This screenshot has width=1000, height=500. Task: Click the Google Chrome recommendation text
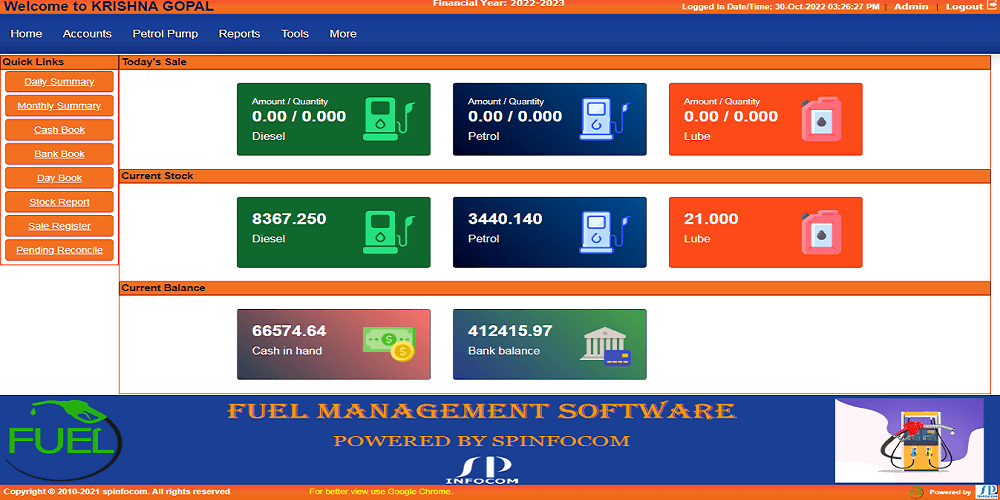381,492
